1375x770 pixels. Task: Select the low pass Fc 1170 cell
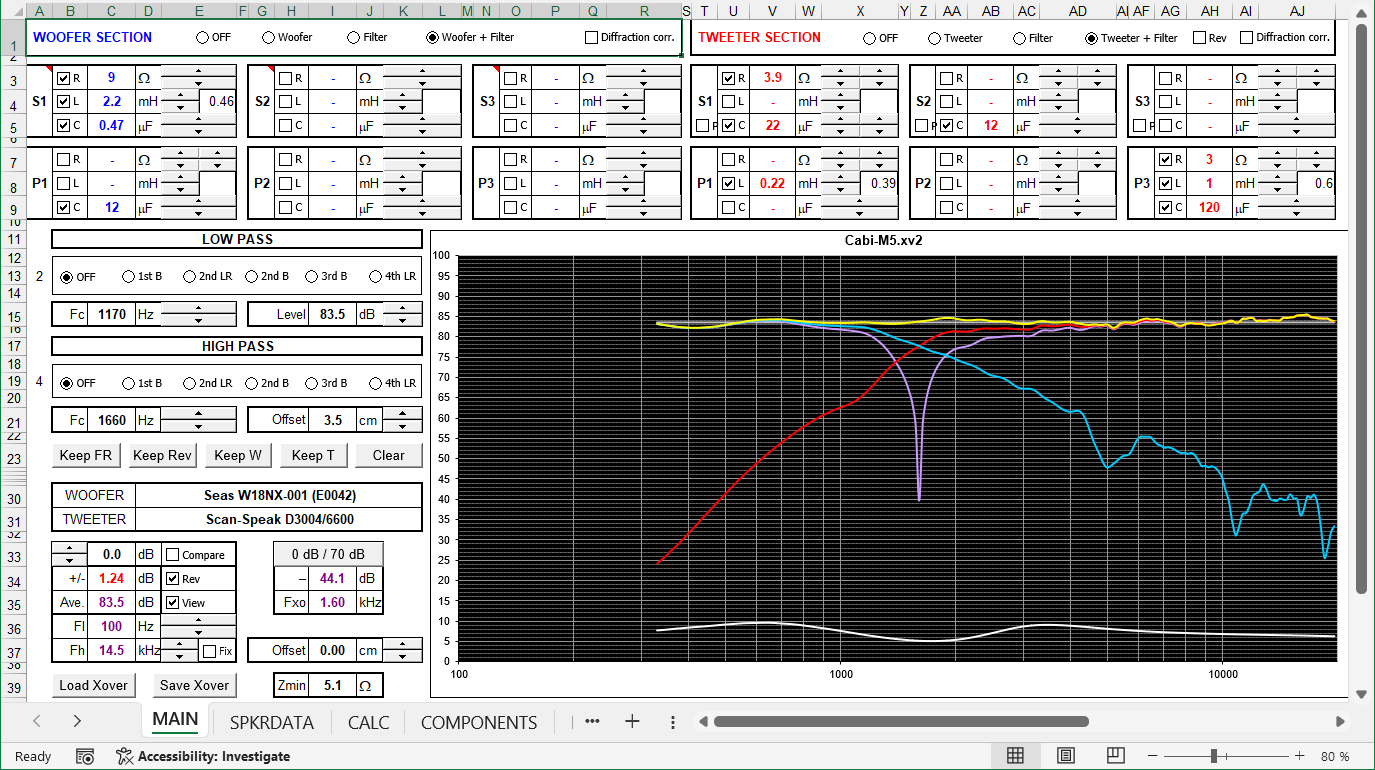click(112, 314)
